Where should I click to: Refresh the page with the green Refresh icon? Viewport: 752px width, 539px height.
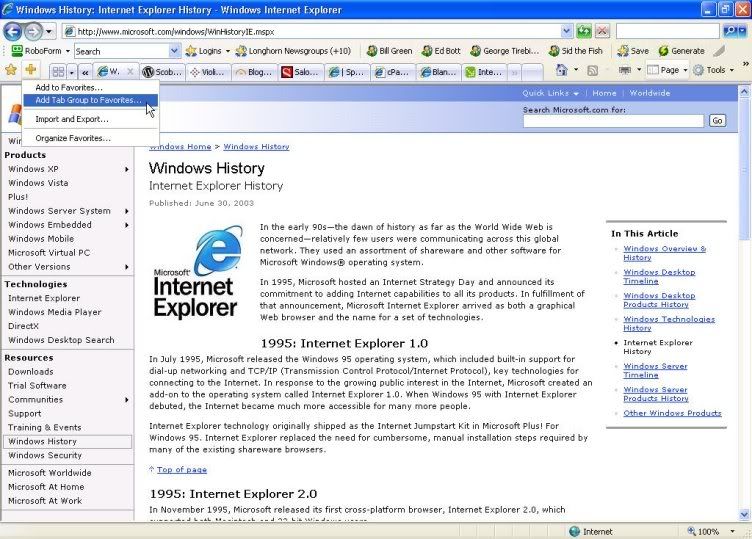[584, 32]
